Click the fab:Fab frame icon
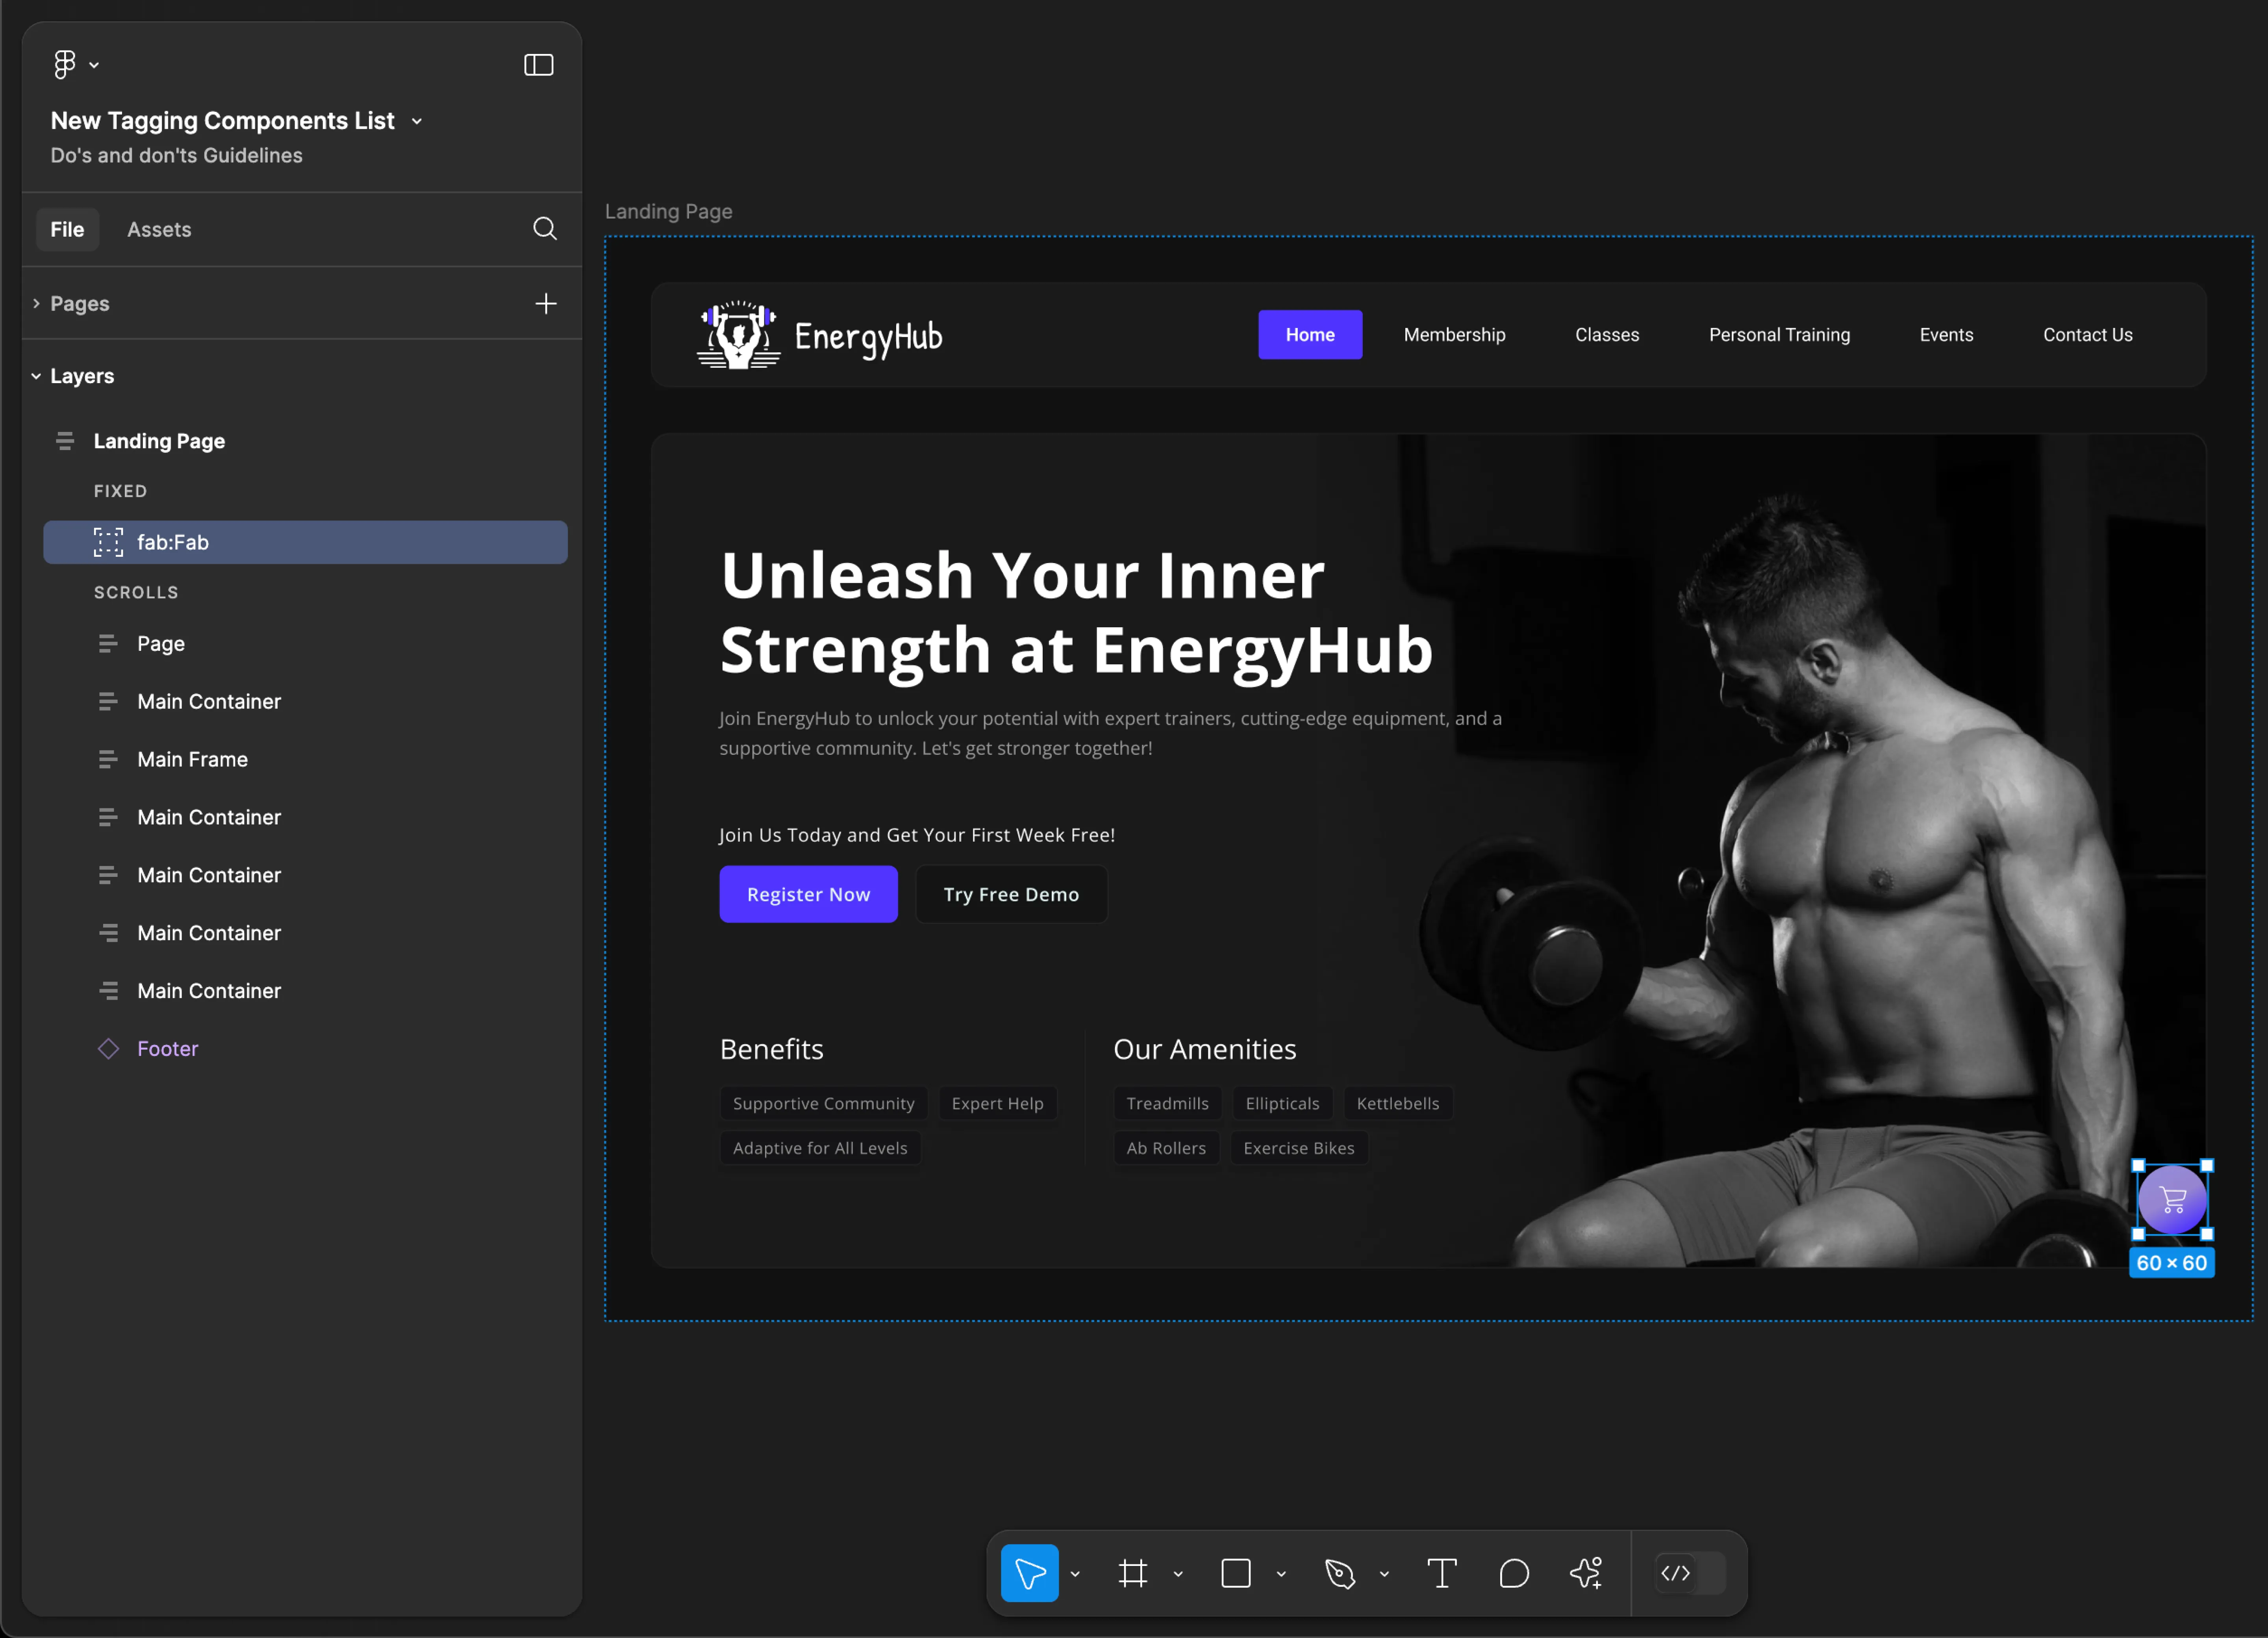Screen dimensions: 2268x1638 coord(108,542)
